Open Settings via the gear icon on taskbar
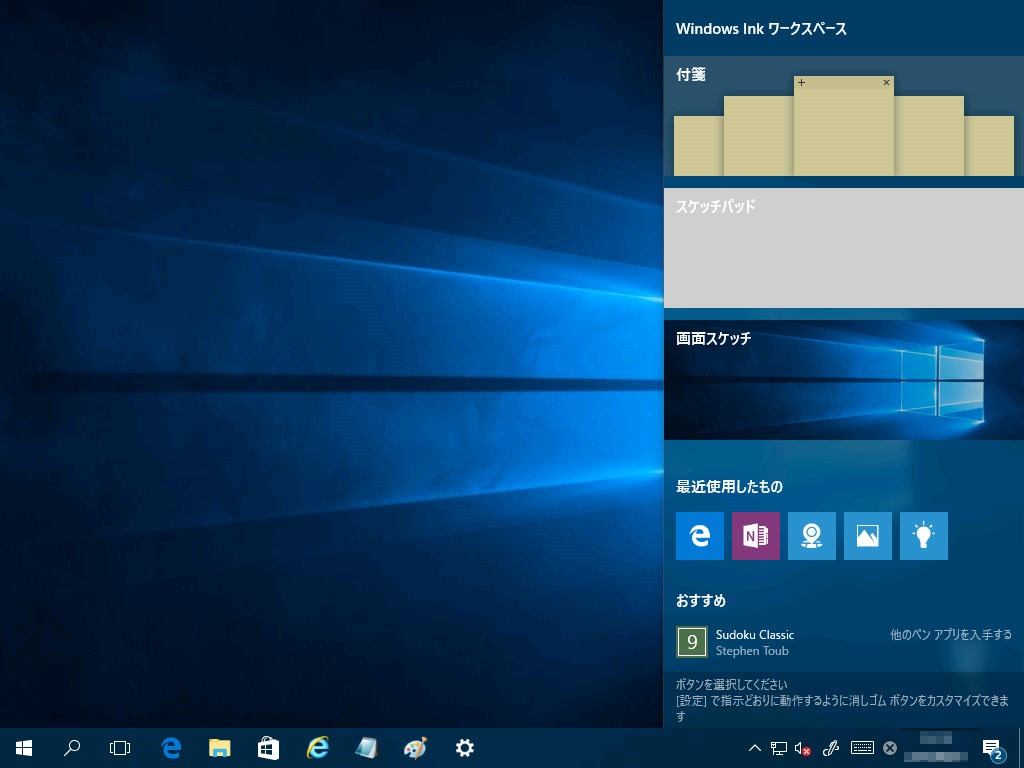This screenshot has width=1024, height=768. 464,748
